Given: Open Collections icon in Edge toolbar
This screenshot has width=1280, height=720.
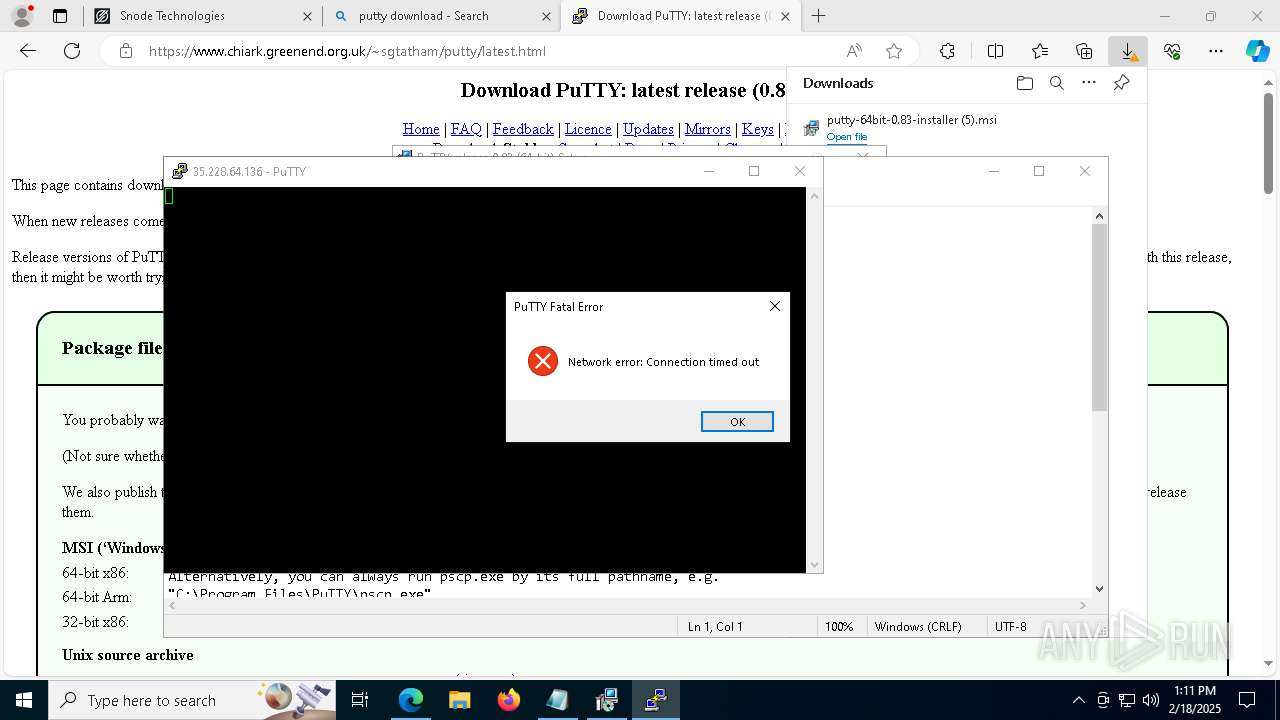Looking at the screenshot, I should tap(1084, 51).
